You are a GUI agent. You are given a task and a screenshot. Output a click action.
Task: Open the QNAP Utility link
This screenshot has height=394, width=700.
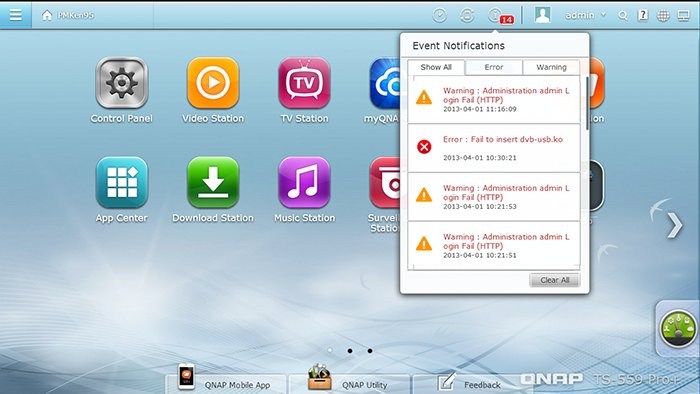pos(349,383)
